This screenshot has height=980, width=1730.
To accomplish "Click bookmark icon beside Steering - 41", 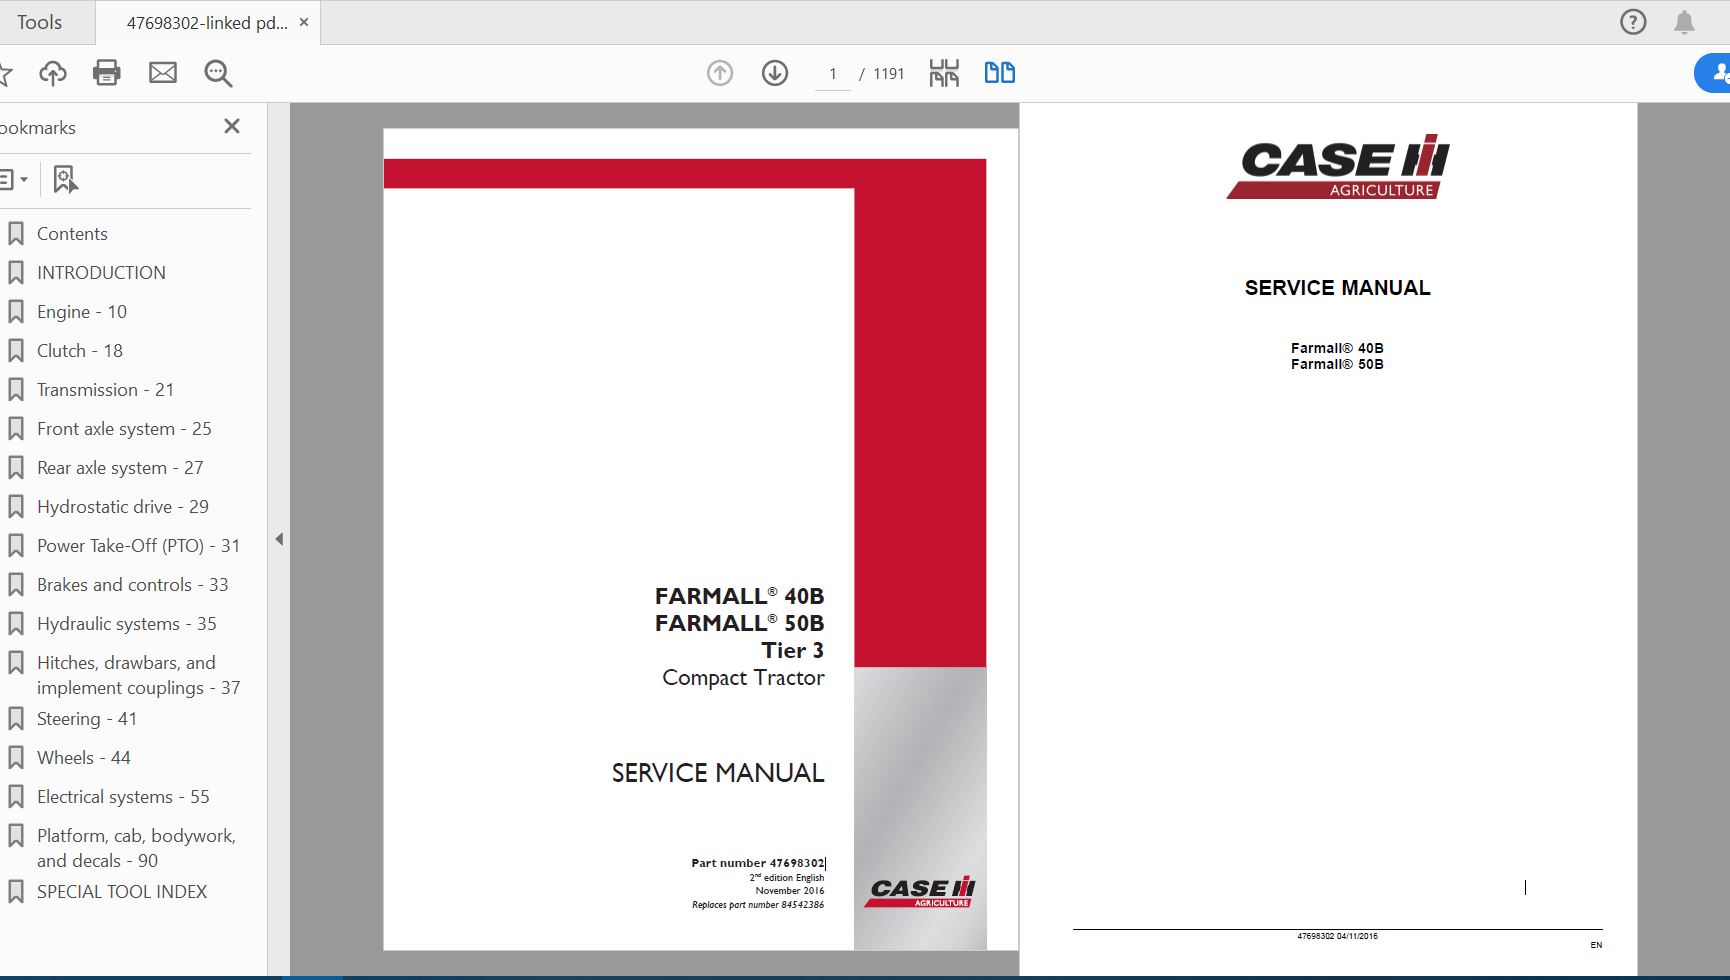I will (x=16, y=718).
